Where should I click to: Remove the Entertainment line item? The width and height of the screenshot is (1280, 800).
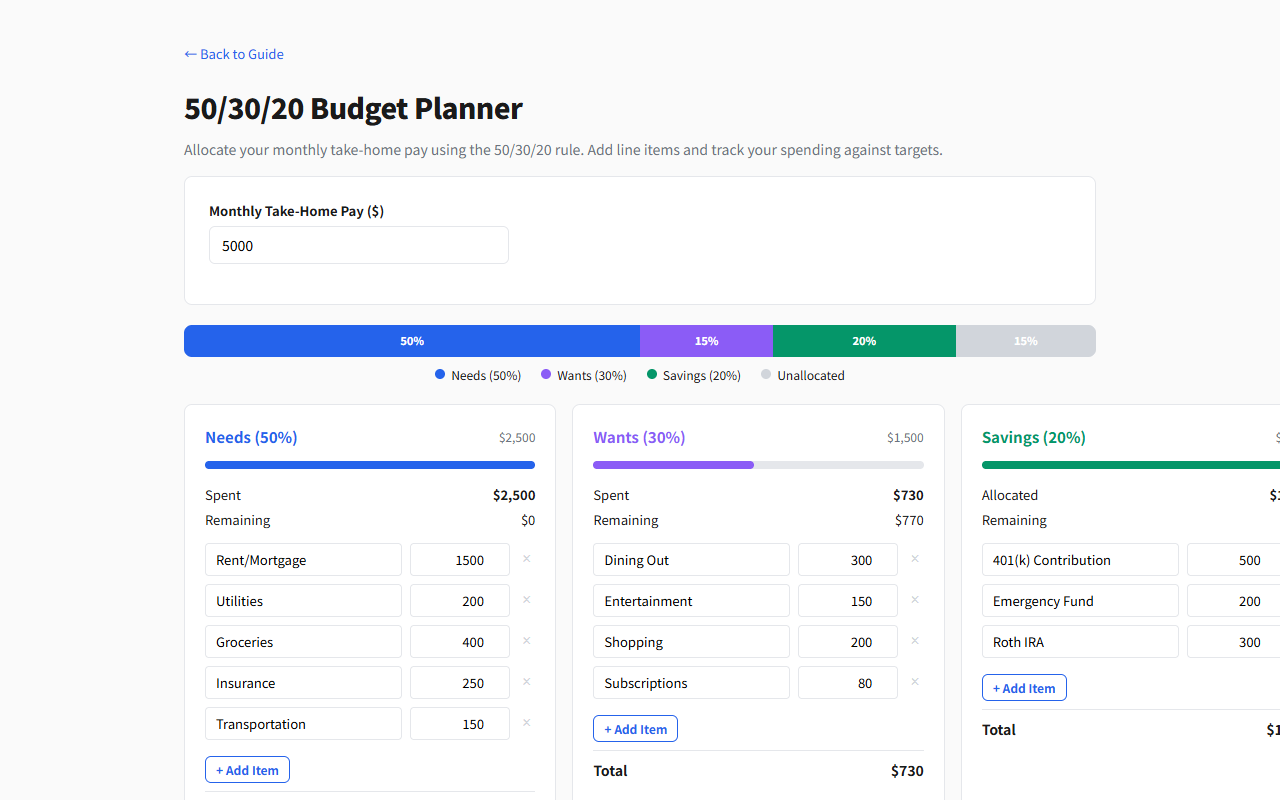tap(915, 600)
